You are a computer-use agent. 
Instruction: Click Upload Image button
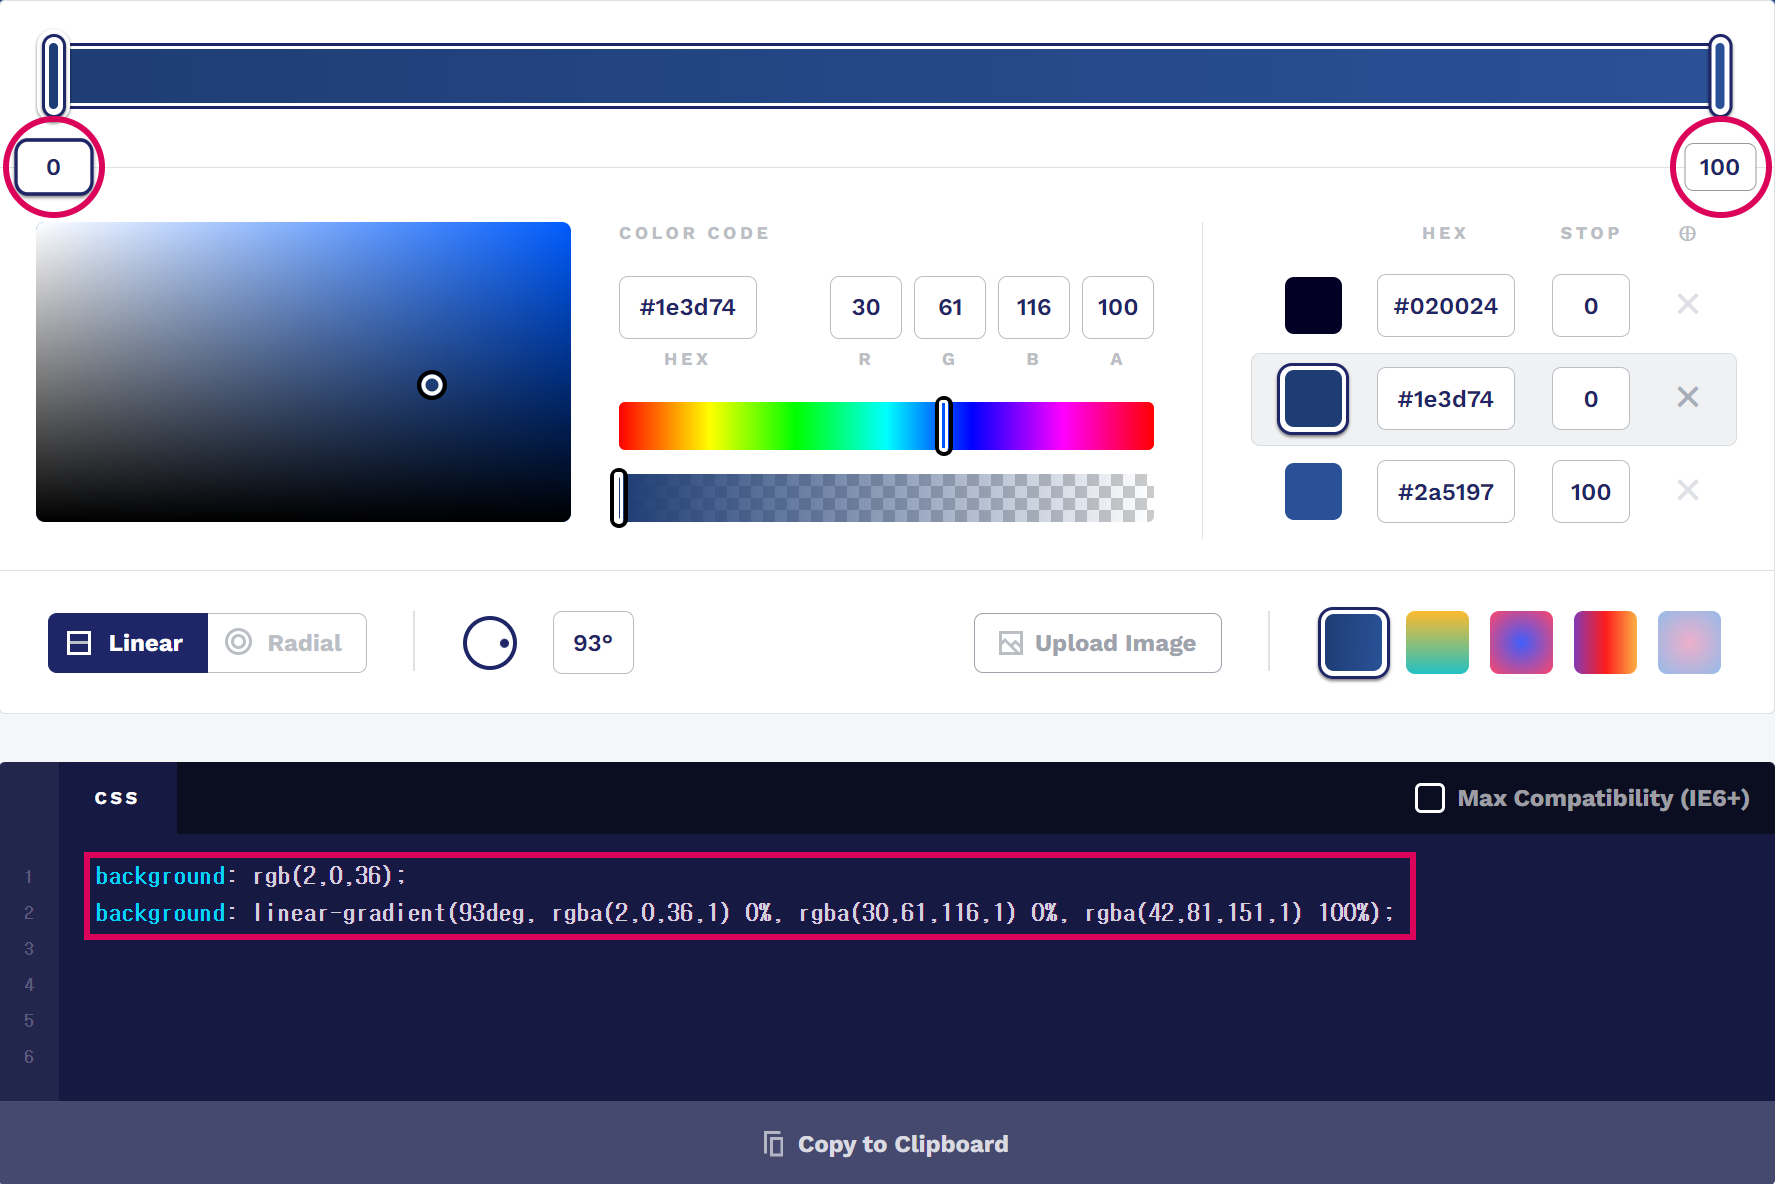point(1097,643)
